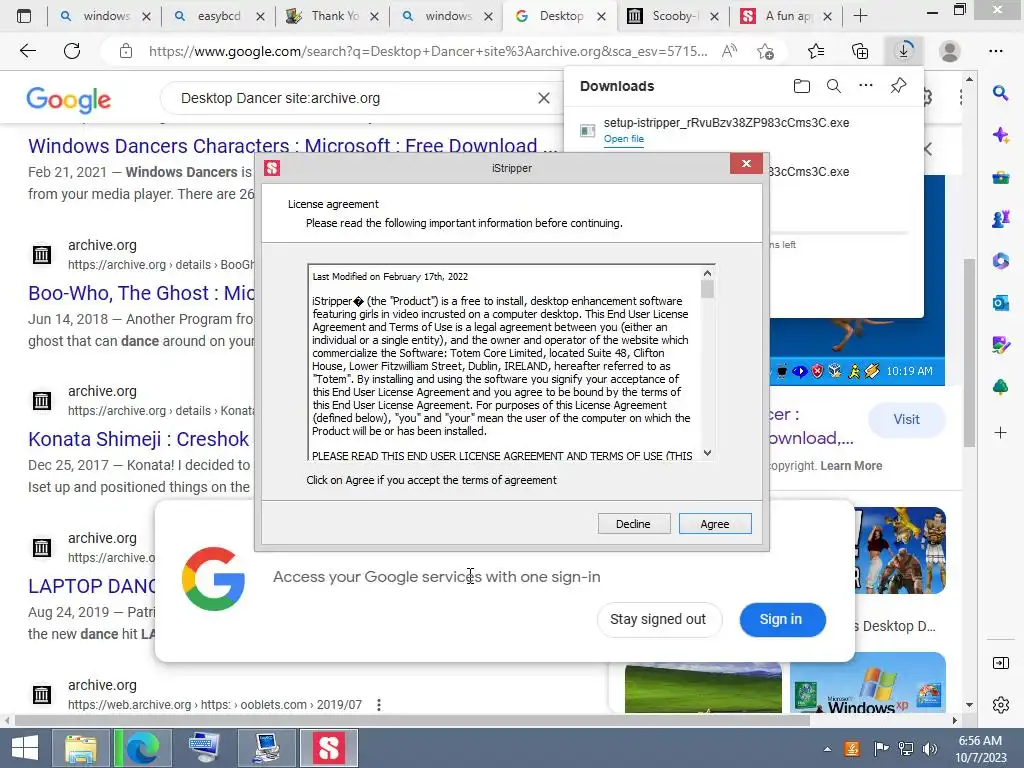The image size is (1024, 768).
Task: Click the address bar URL
Action: pyautogui.click(x=428, y=51)
